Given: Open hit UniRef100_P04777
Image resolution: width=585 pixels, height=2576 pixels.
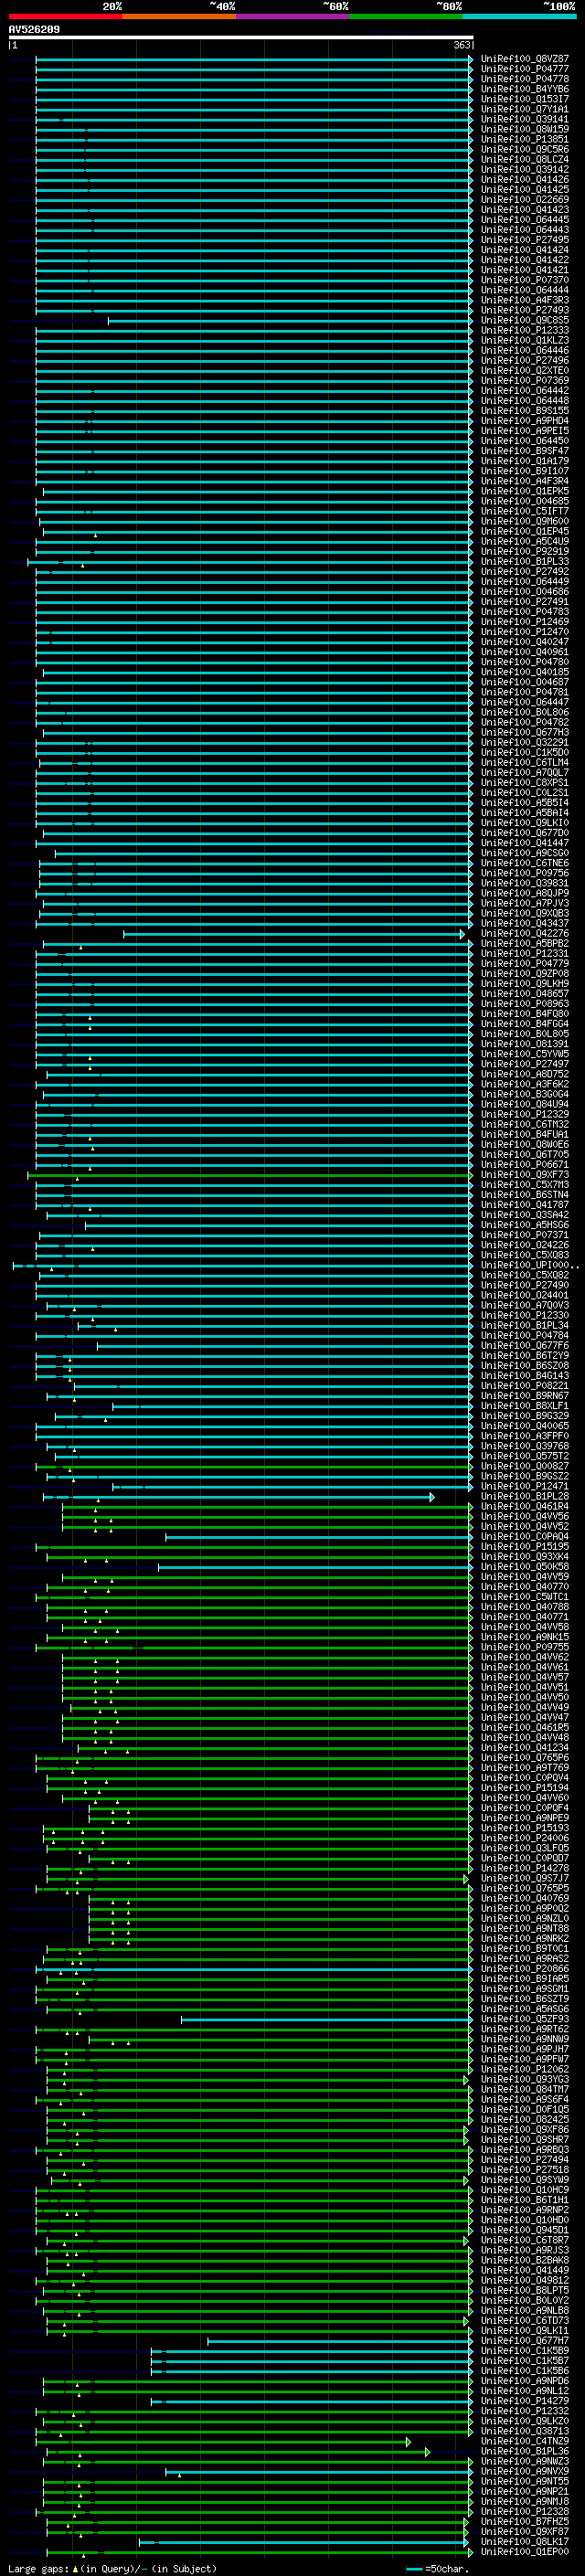Looking at the screenshot, I should [524, 69].
